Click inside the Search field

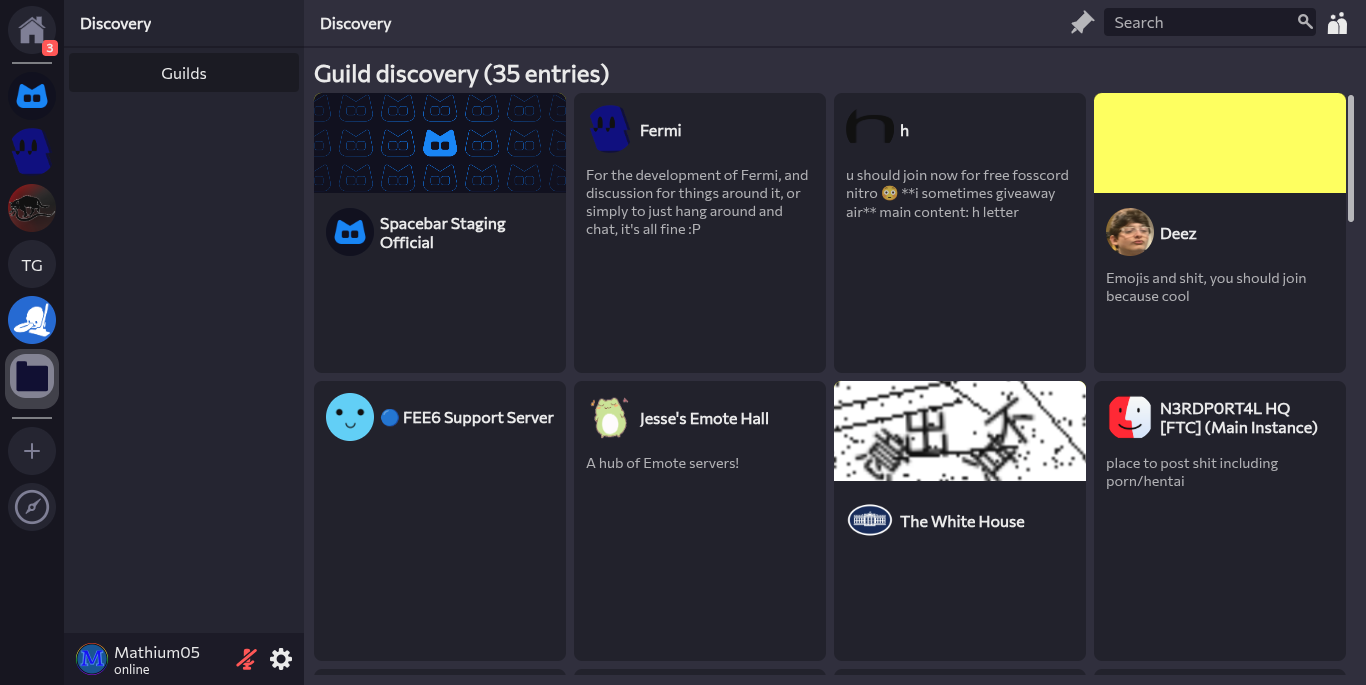tap(1198, 23)
